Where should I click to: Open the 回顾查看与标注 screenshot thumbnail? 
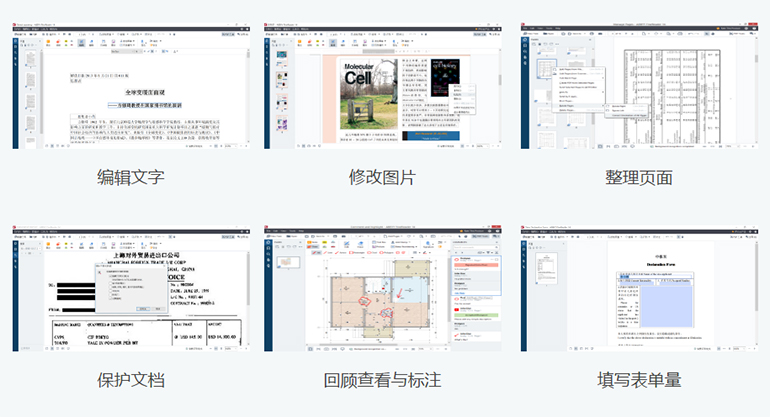383,289
